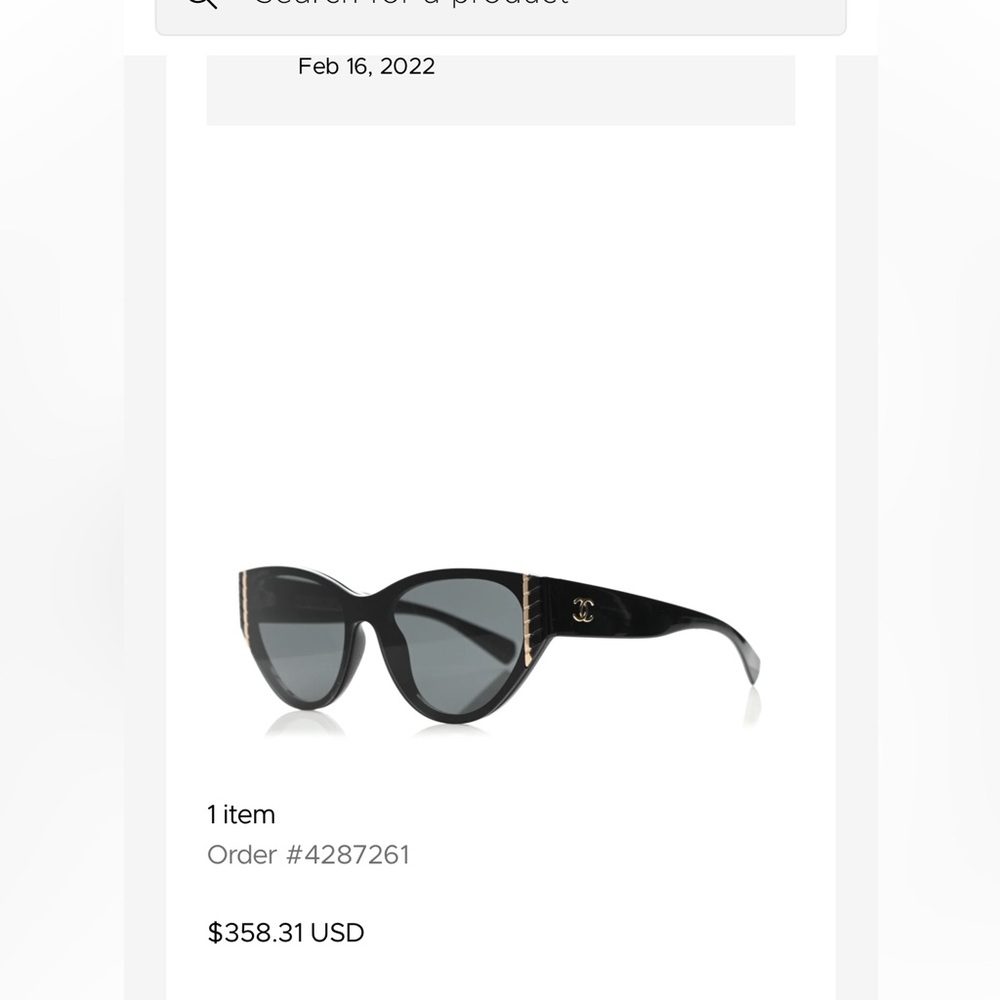Click the '1 item' label
Viewport: 1000px width, 1000px height.
coord(240,814)
